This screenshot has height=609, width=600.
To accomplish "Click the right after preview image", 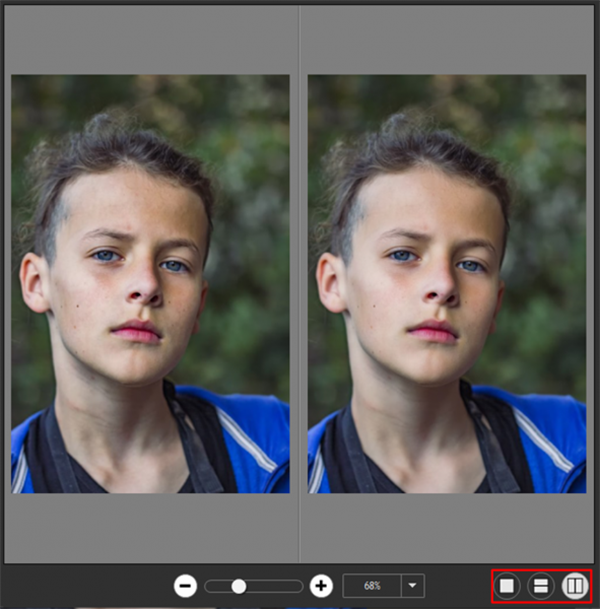I will (447, 284).
